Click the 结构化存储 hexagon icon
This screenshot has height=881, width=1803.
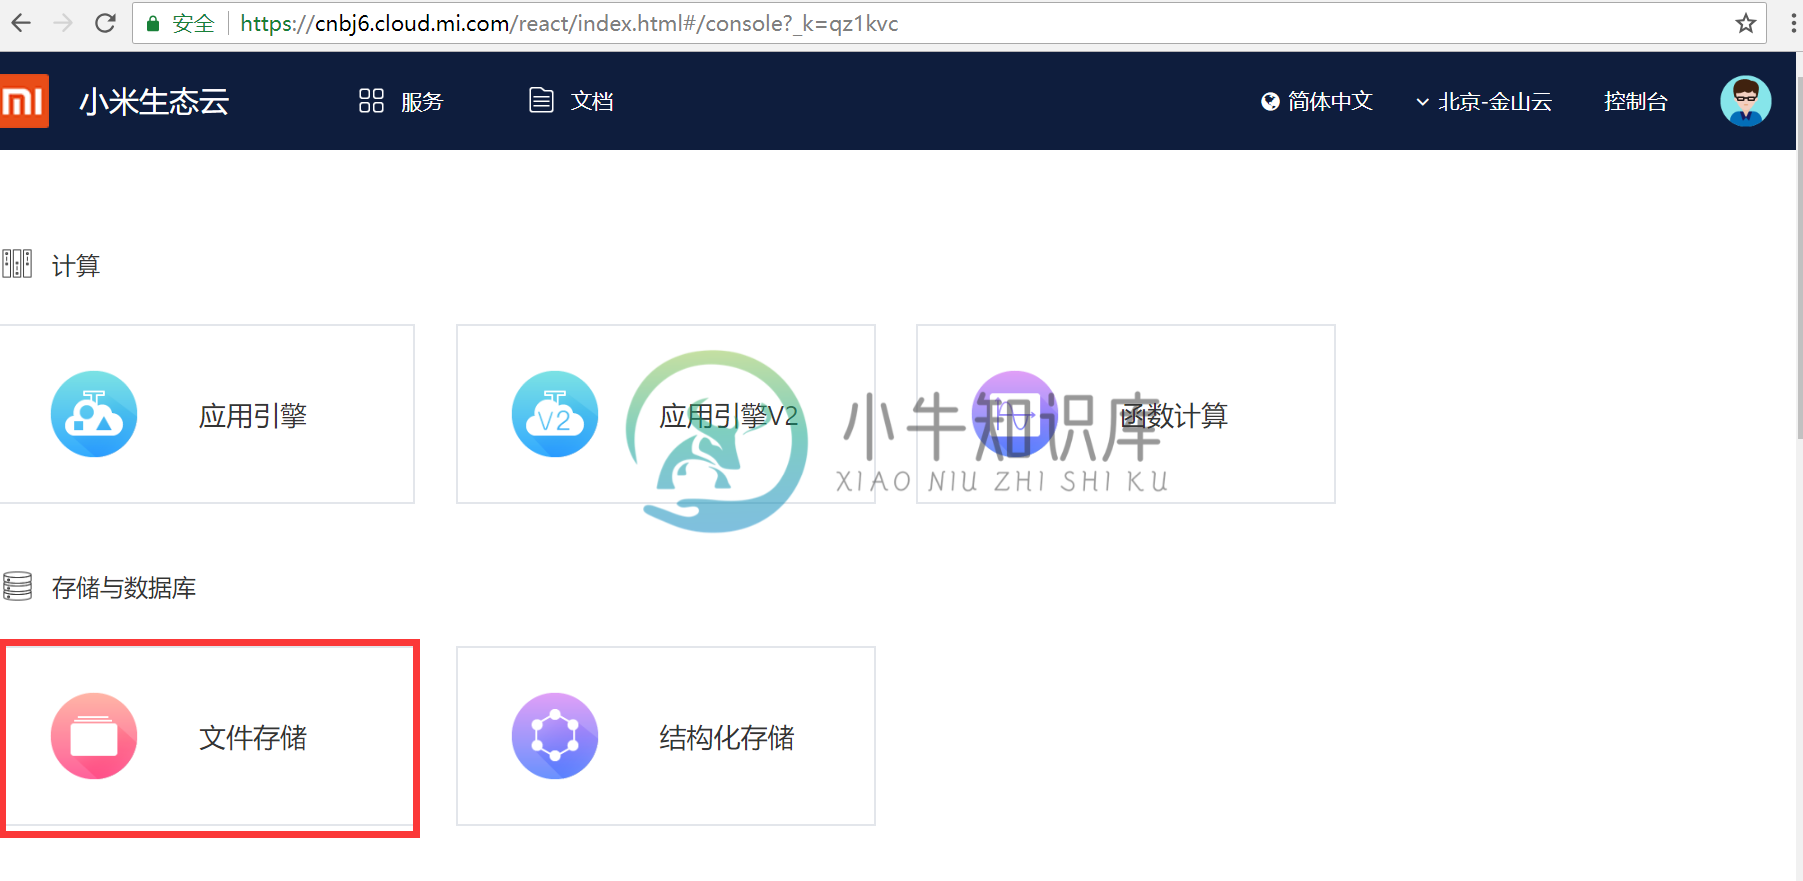(555, 736)
